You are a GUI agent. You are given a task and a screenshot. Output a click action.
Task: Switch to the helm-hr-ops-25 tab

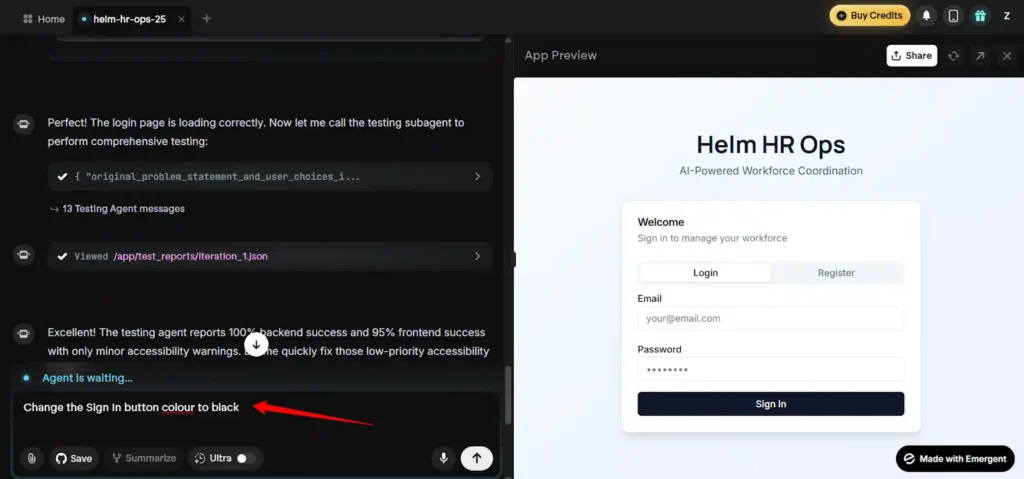(x=129, y=19)
